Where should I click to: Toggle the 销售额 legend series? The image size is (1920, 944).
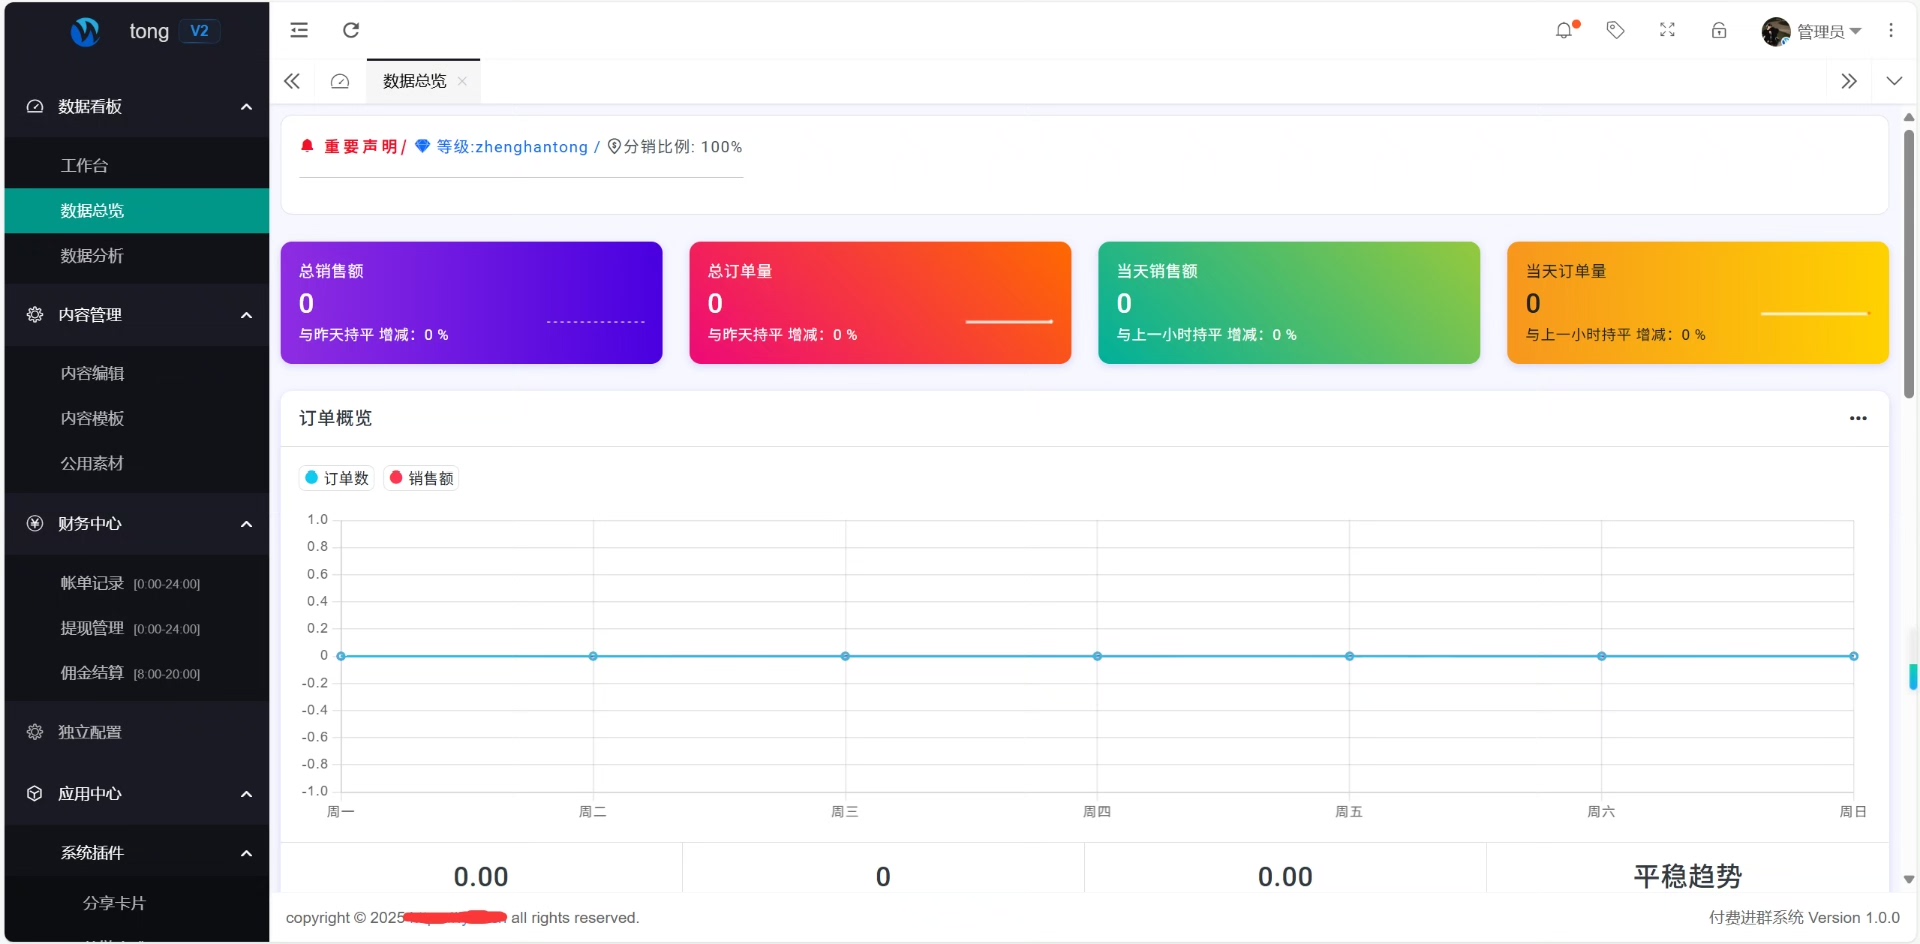(422, 478)
